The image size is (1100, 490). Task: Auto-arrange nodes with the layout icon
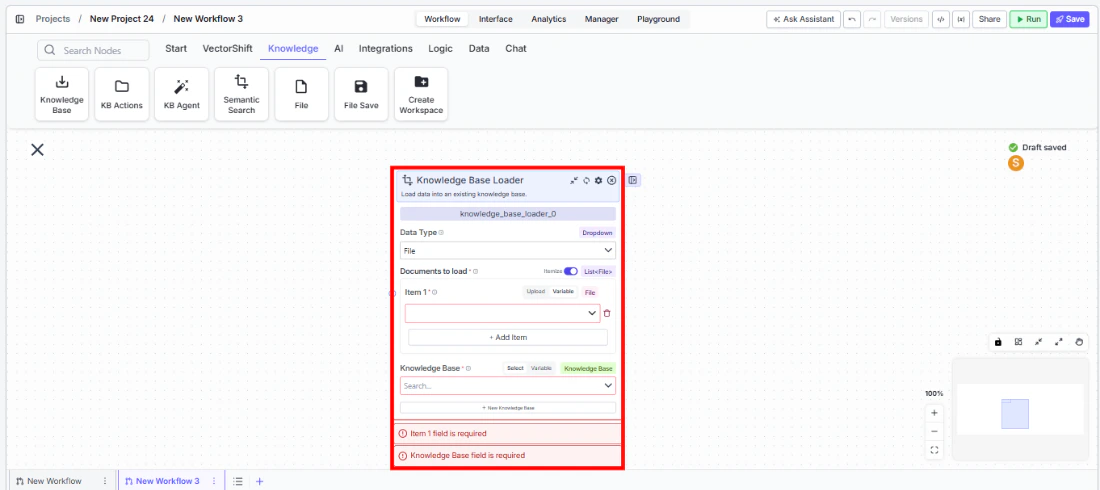[x=1018, y=342]
